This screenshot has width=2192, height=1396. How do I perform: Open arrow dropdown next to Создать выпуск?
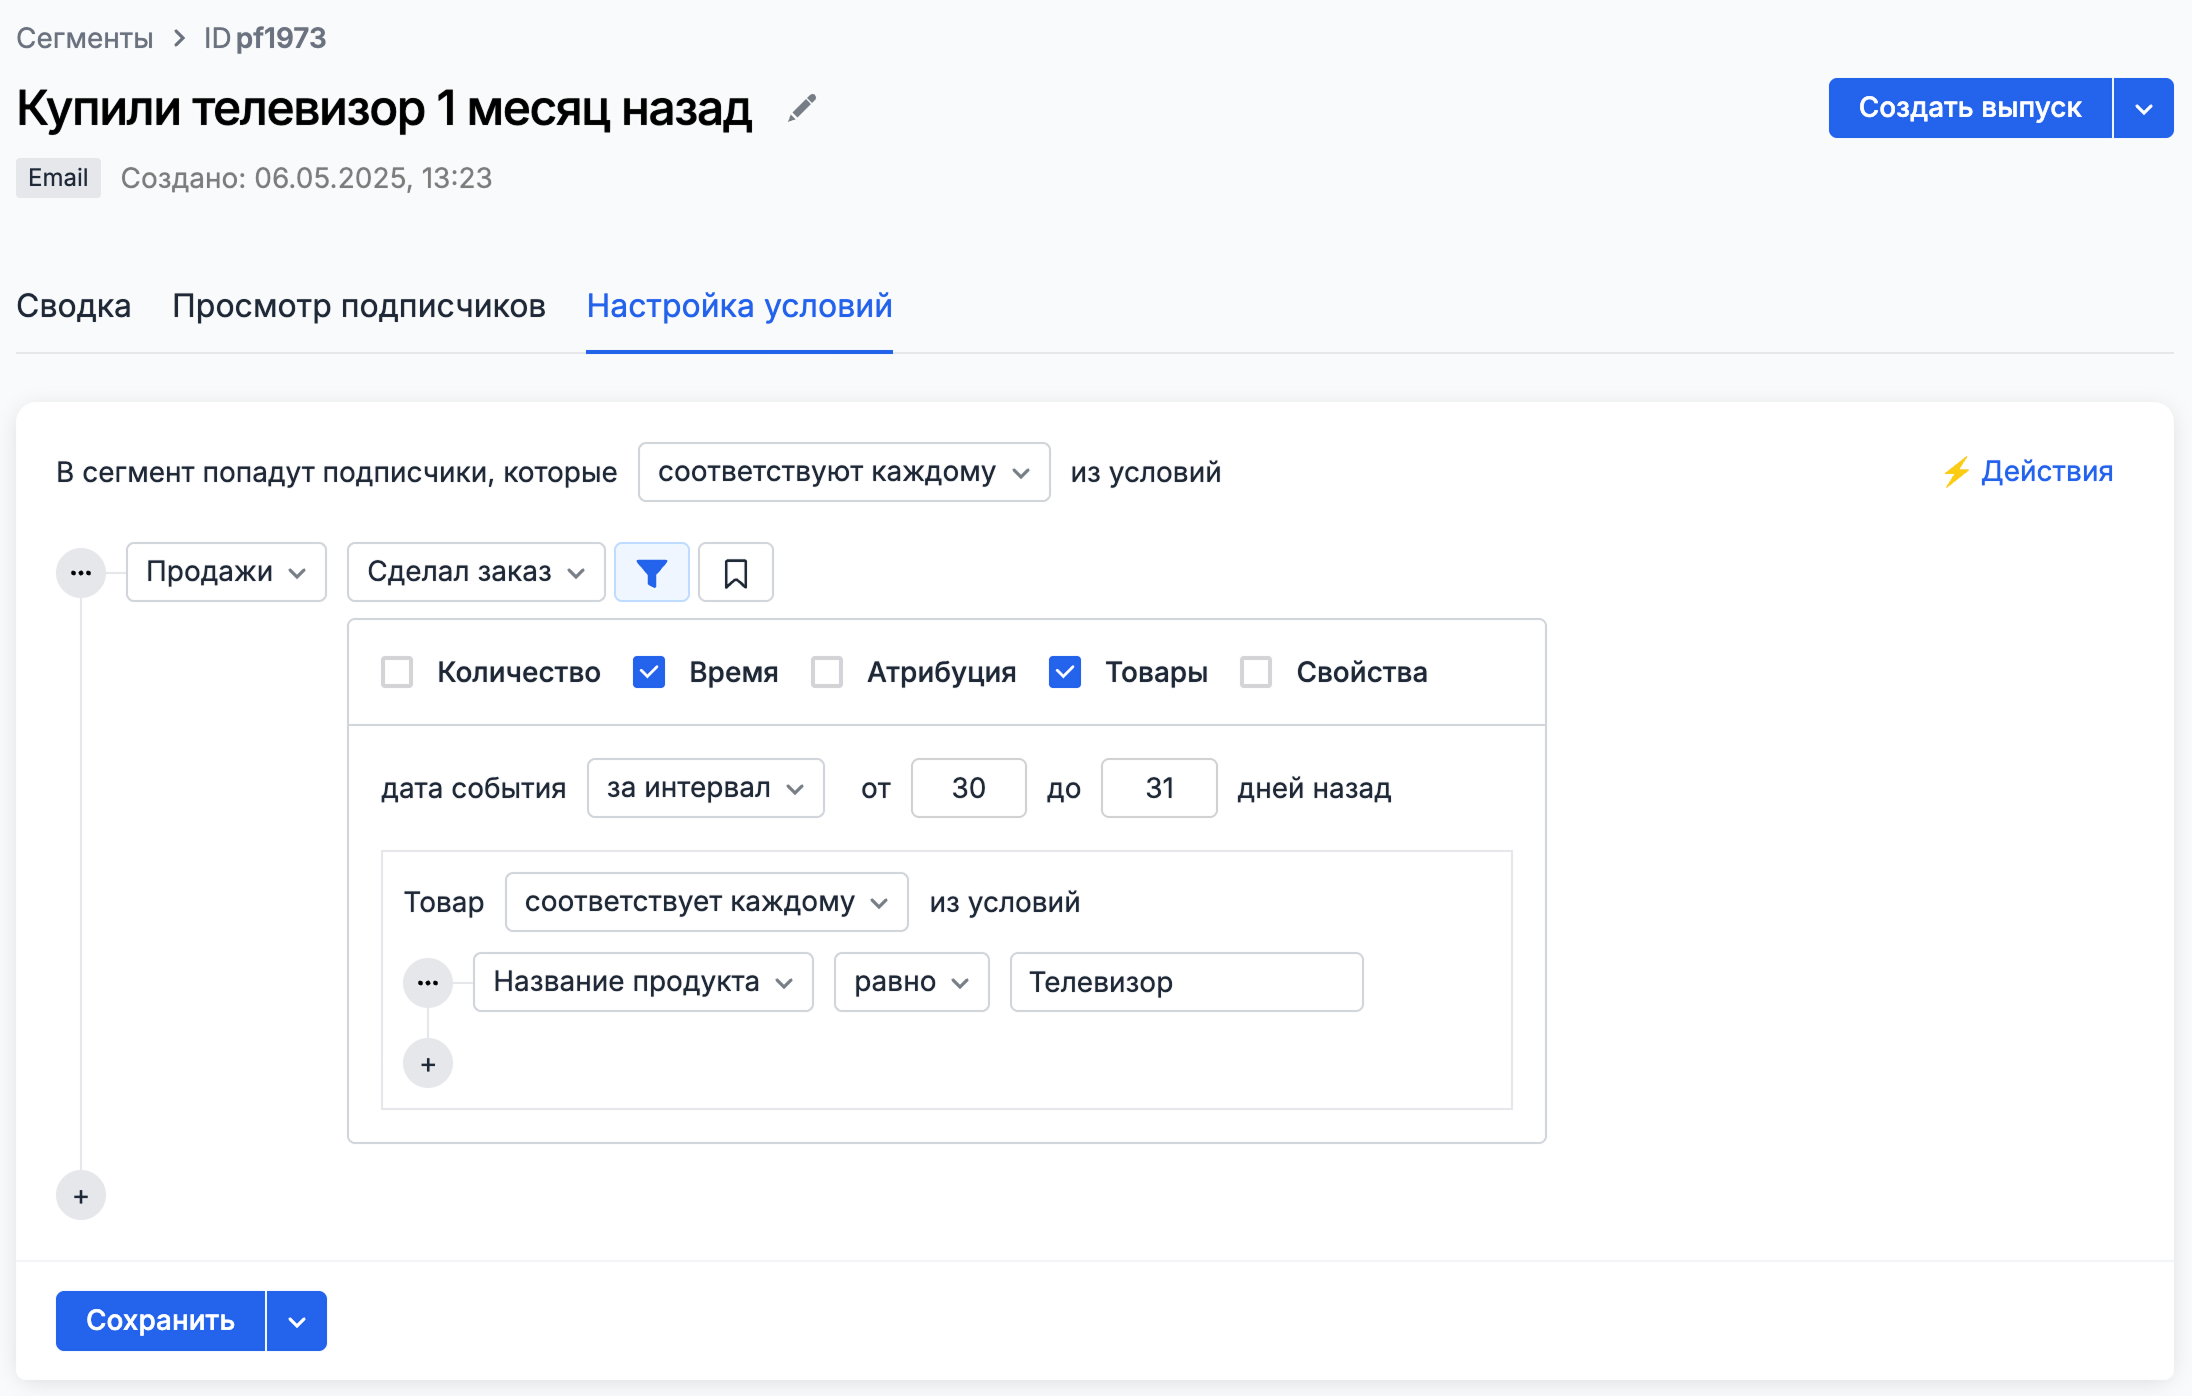[2143, 108]
